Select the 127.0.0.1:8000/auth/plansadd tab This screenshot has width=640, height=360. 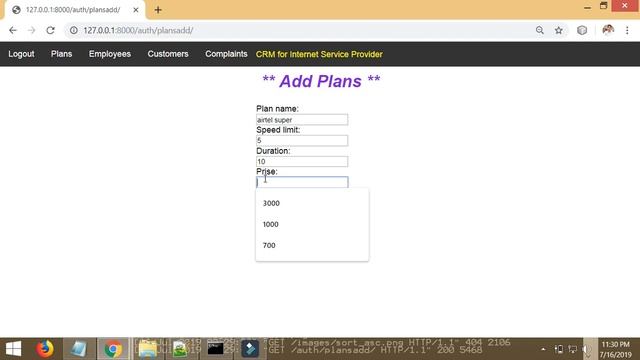(x=73, y=10)
